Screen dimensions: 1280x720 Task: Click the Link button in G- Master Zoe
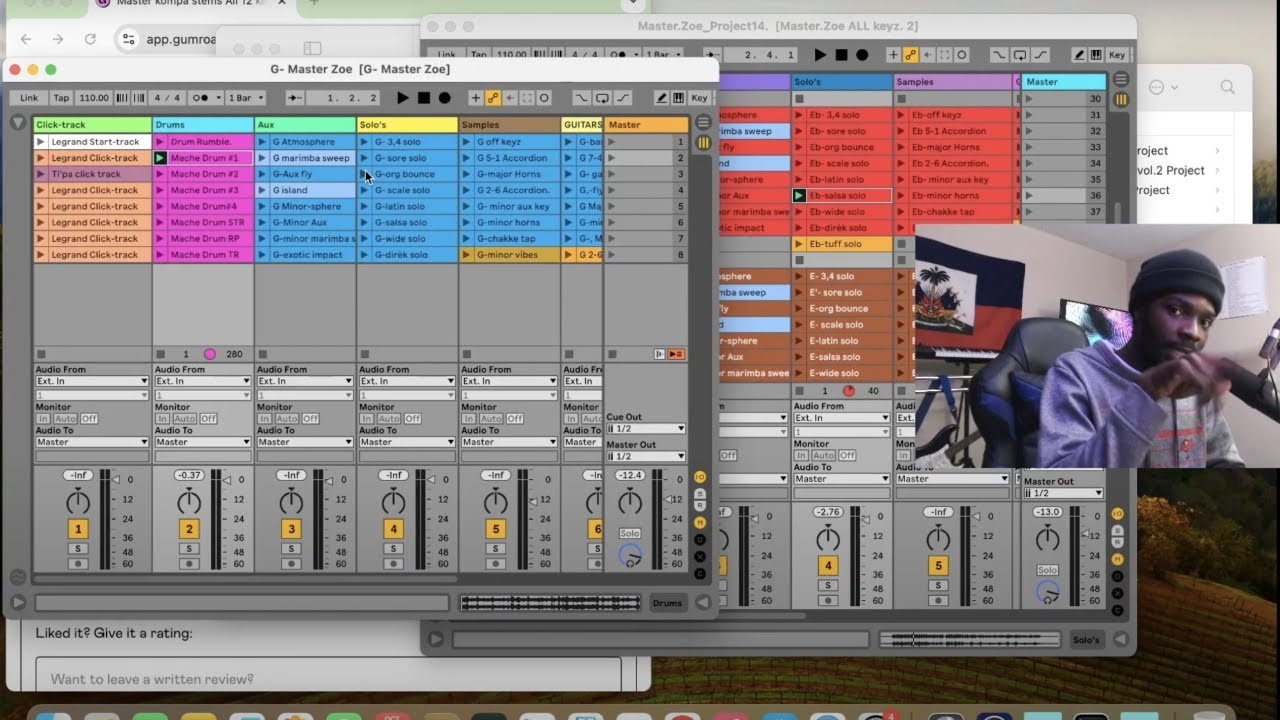(x=29, y=98)
